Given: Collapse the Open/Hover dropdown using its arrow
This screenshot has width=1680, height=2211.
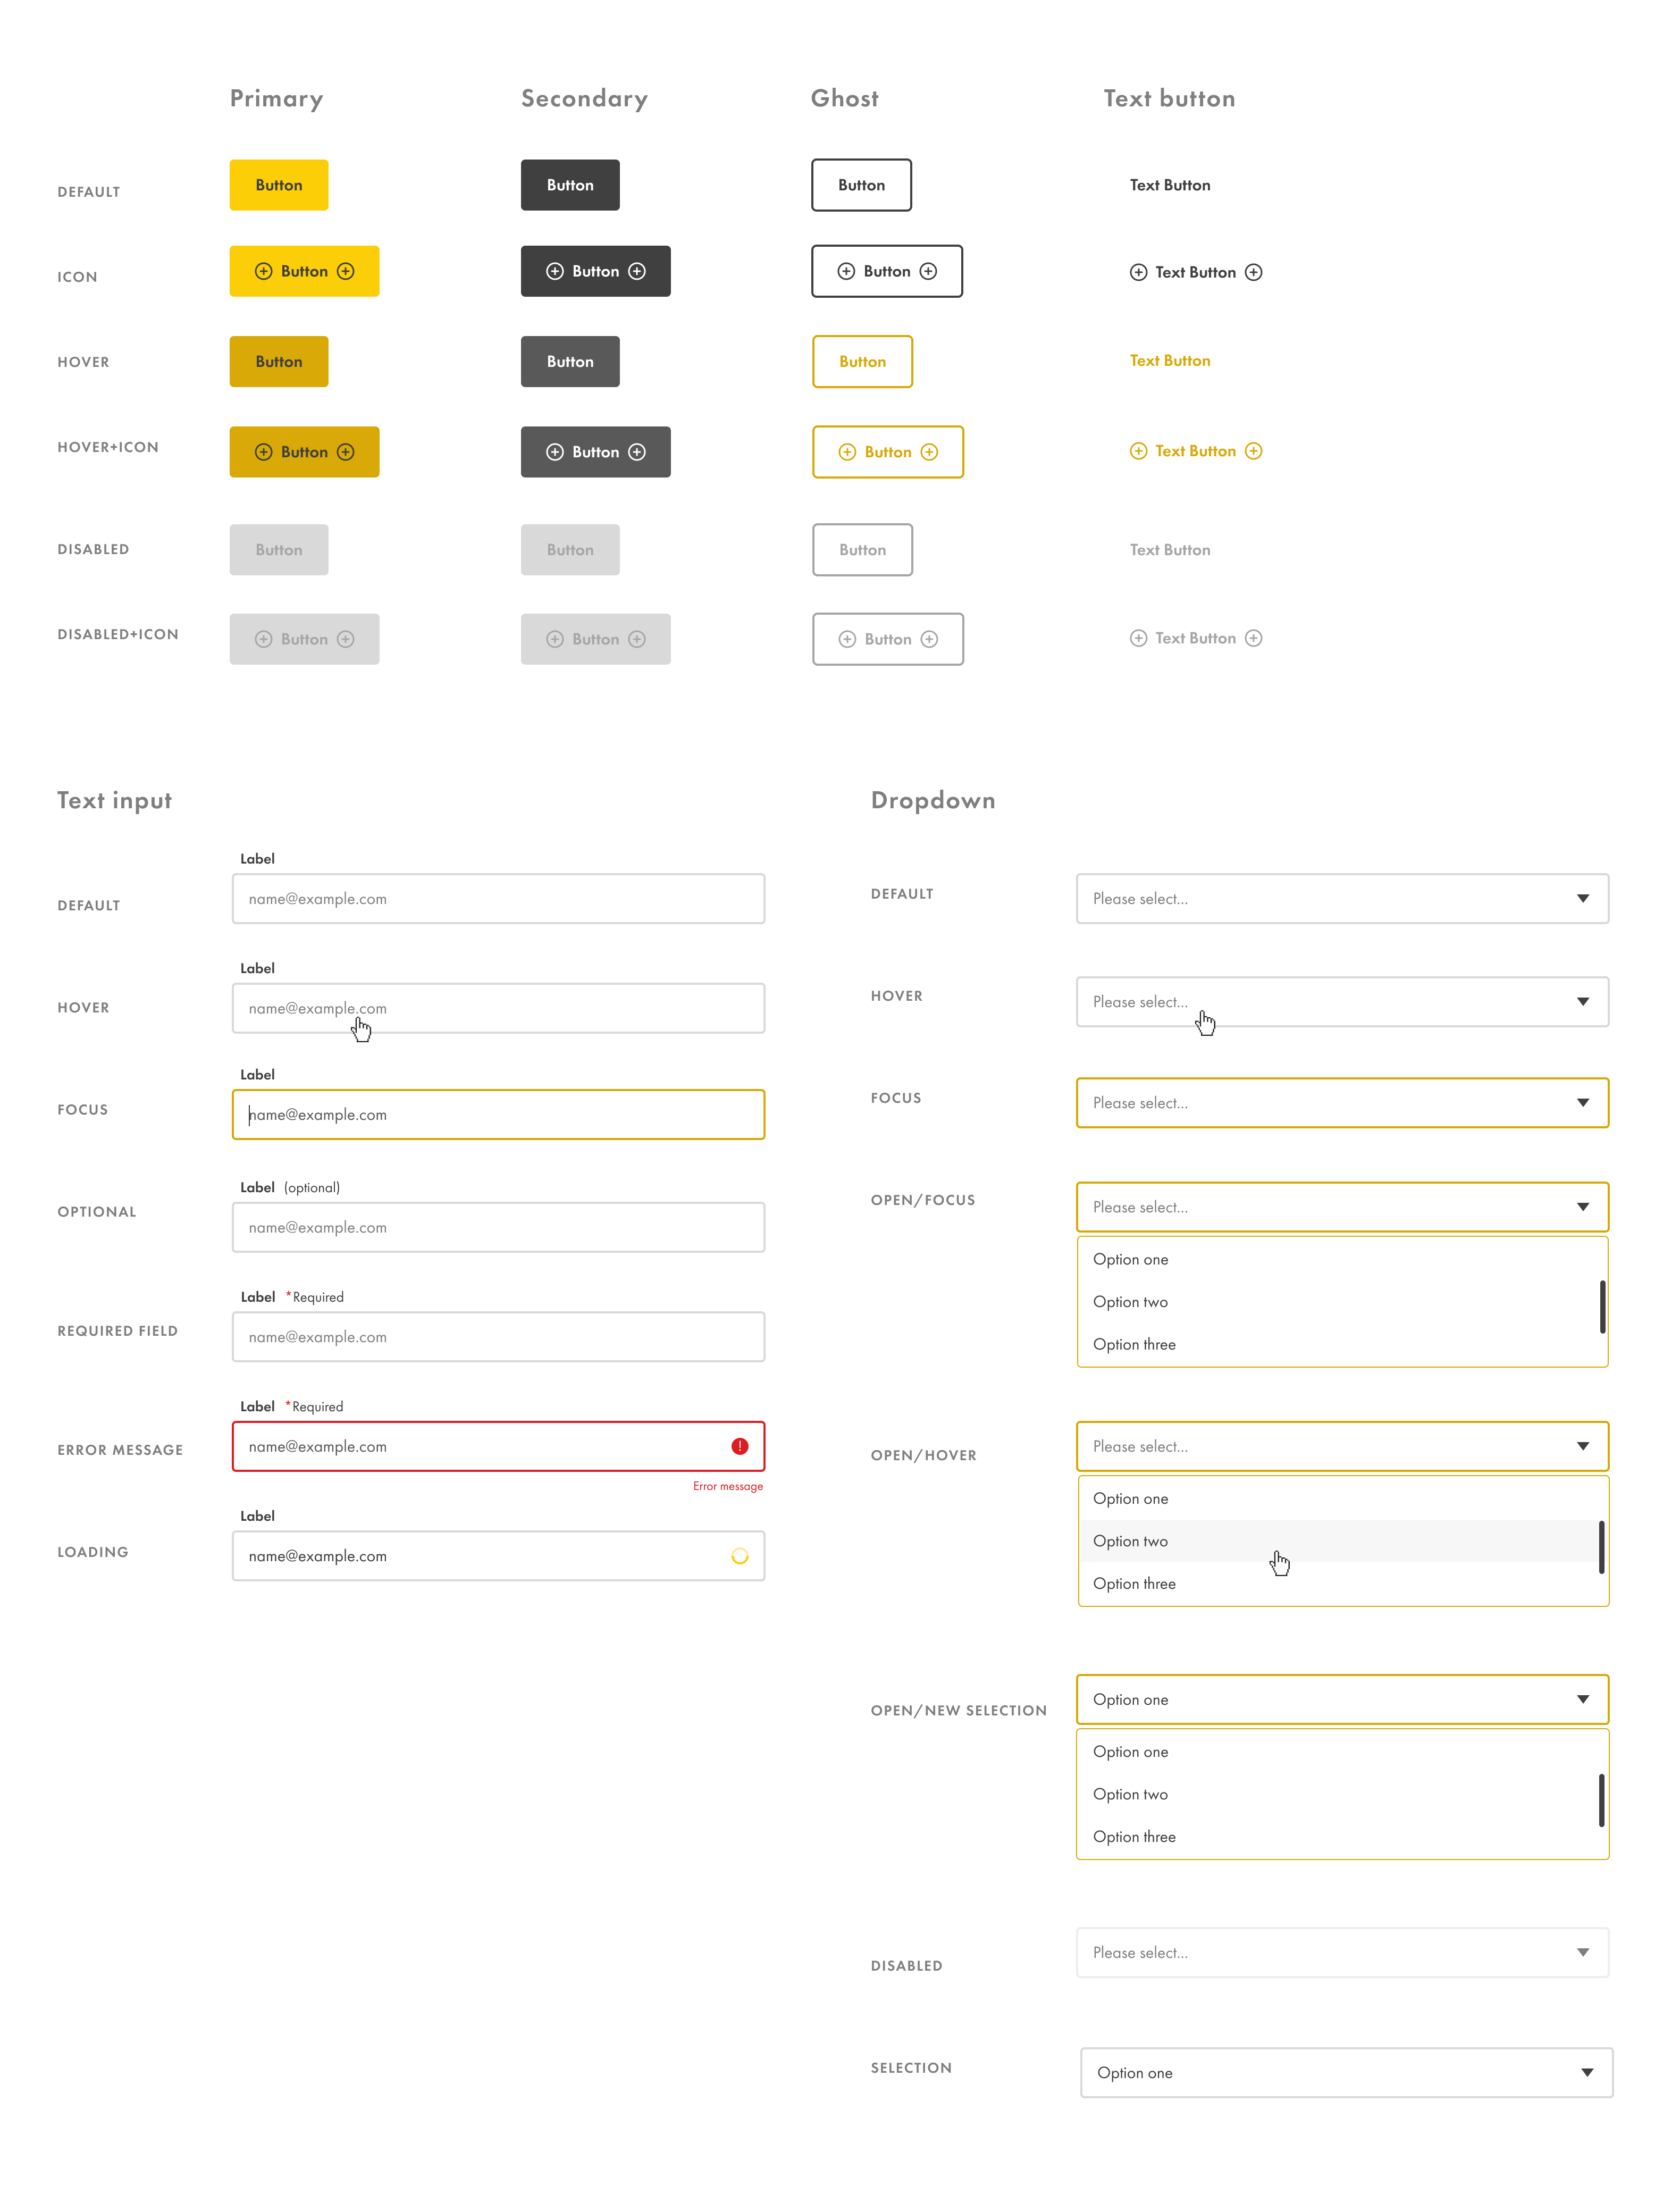Looking at the screenshot, I should pos(1583,1446).
